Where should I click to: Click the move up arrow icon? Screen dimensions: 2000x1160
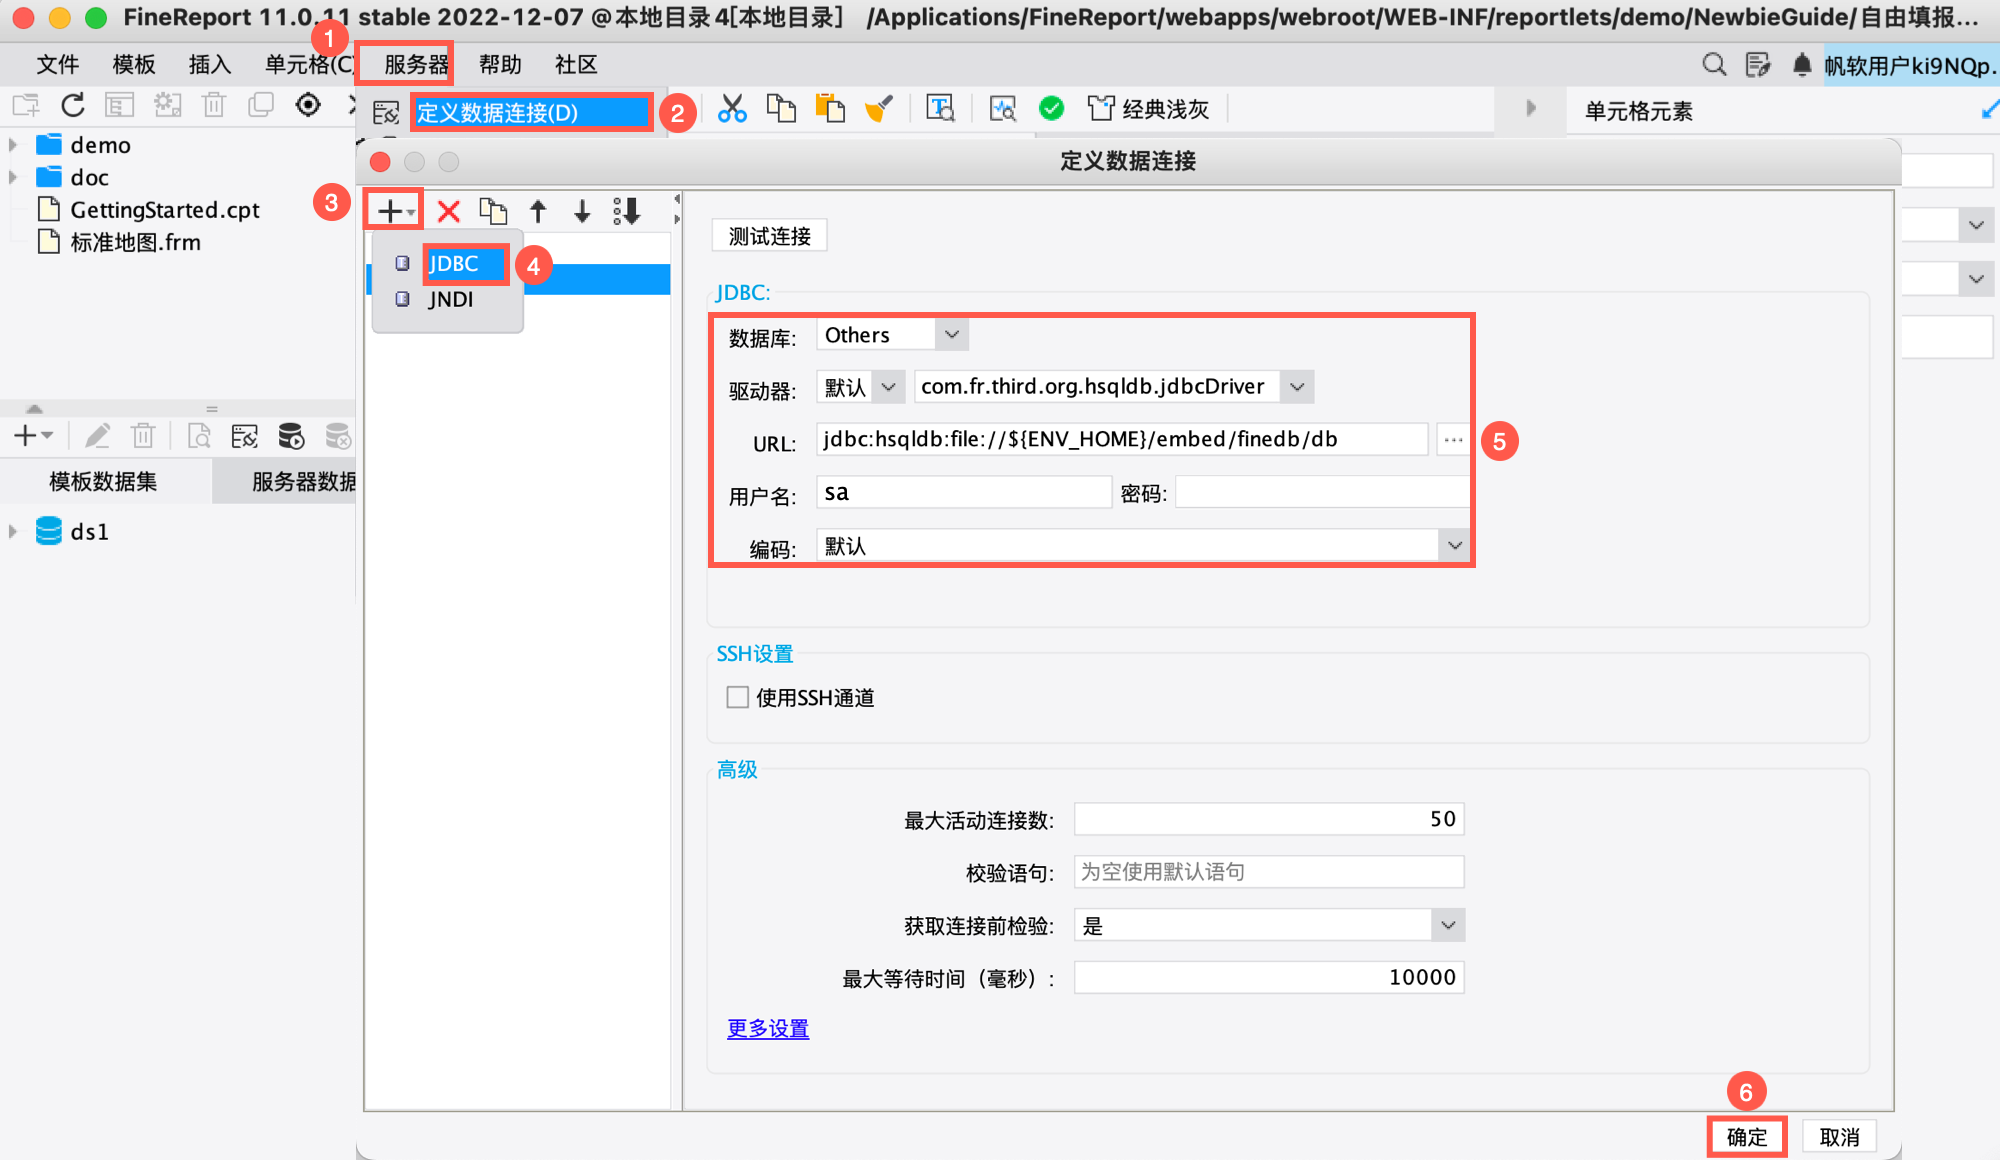click(x=538, y=211)
